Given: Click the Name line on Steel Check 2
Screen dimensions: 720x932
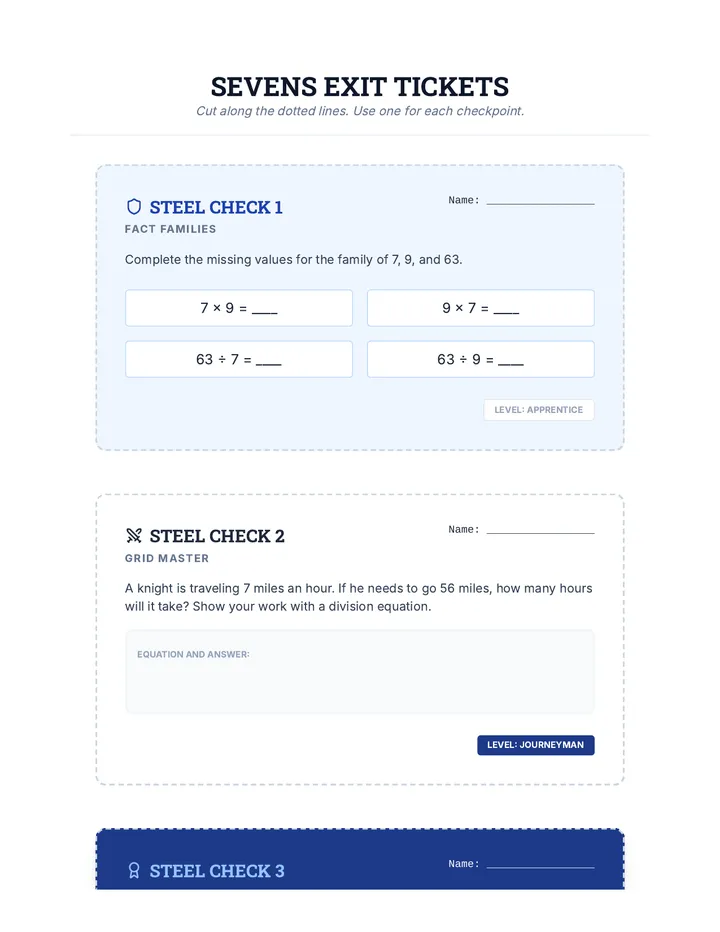Looking at the screenshot, I should tap(540, 530).
